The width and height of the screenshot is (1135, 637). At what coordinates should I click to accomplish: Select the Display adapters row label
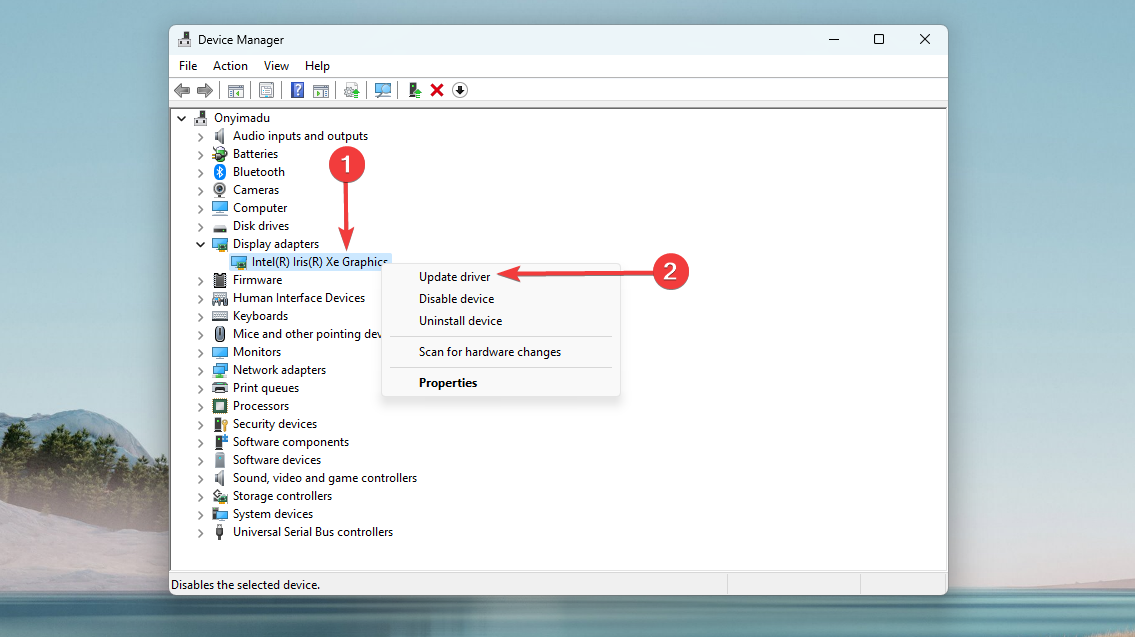[x=276, y=244]
